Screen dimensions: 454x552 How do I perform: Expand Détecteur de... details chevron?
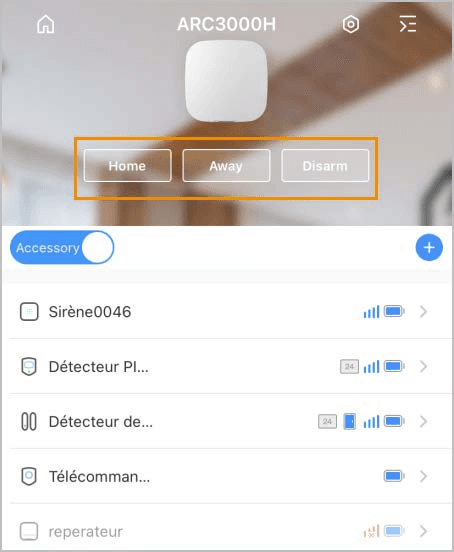(x=424, y=421)
